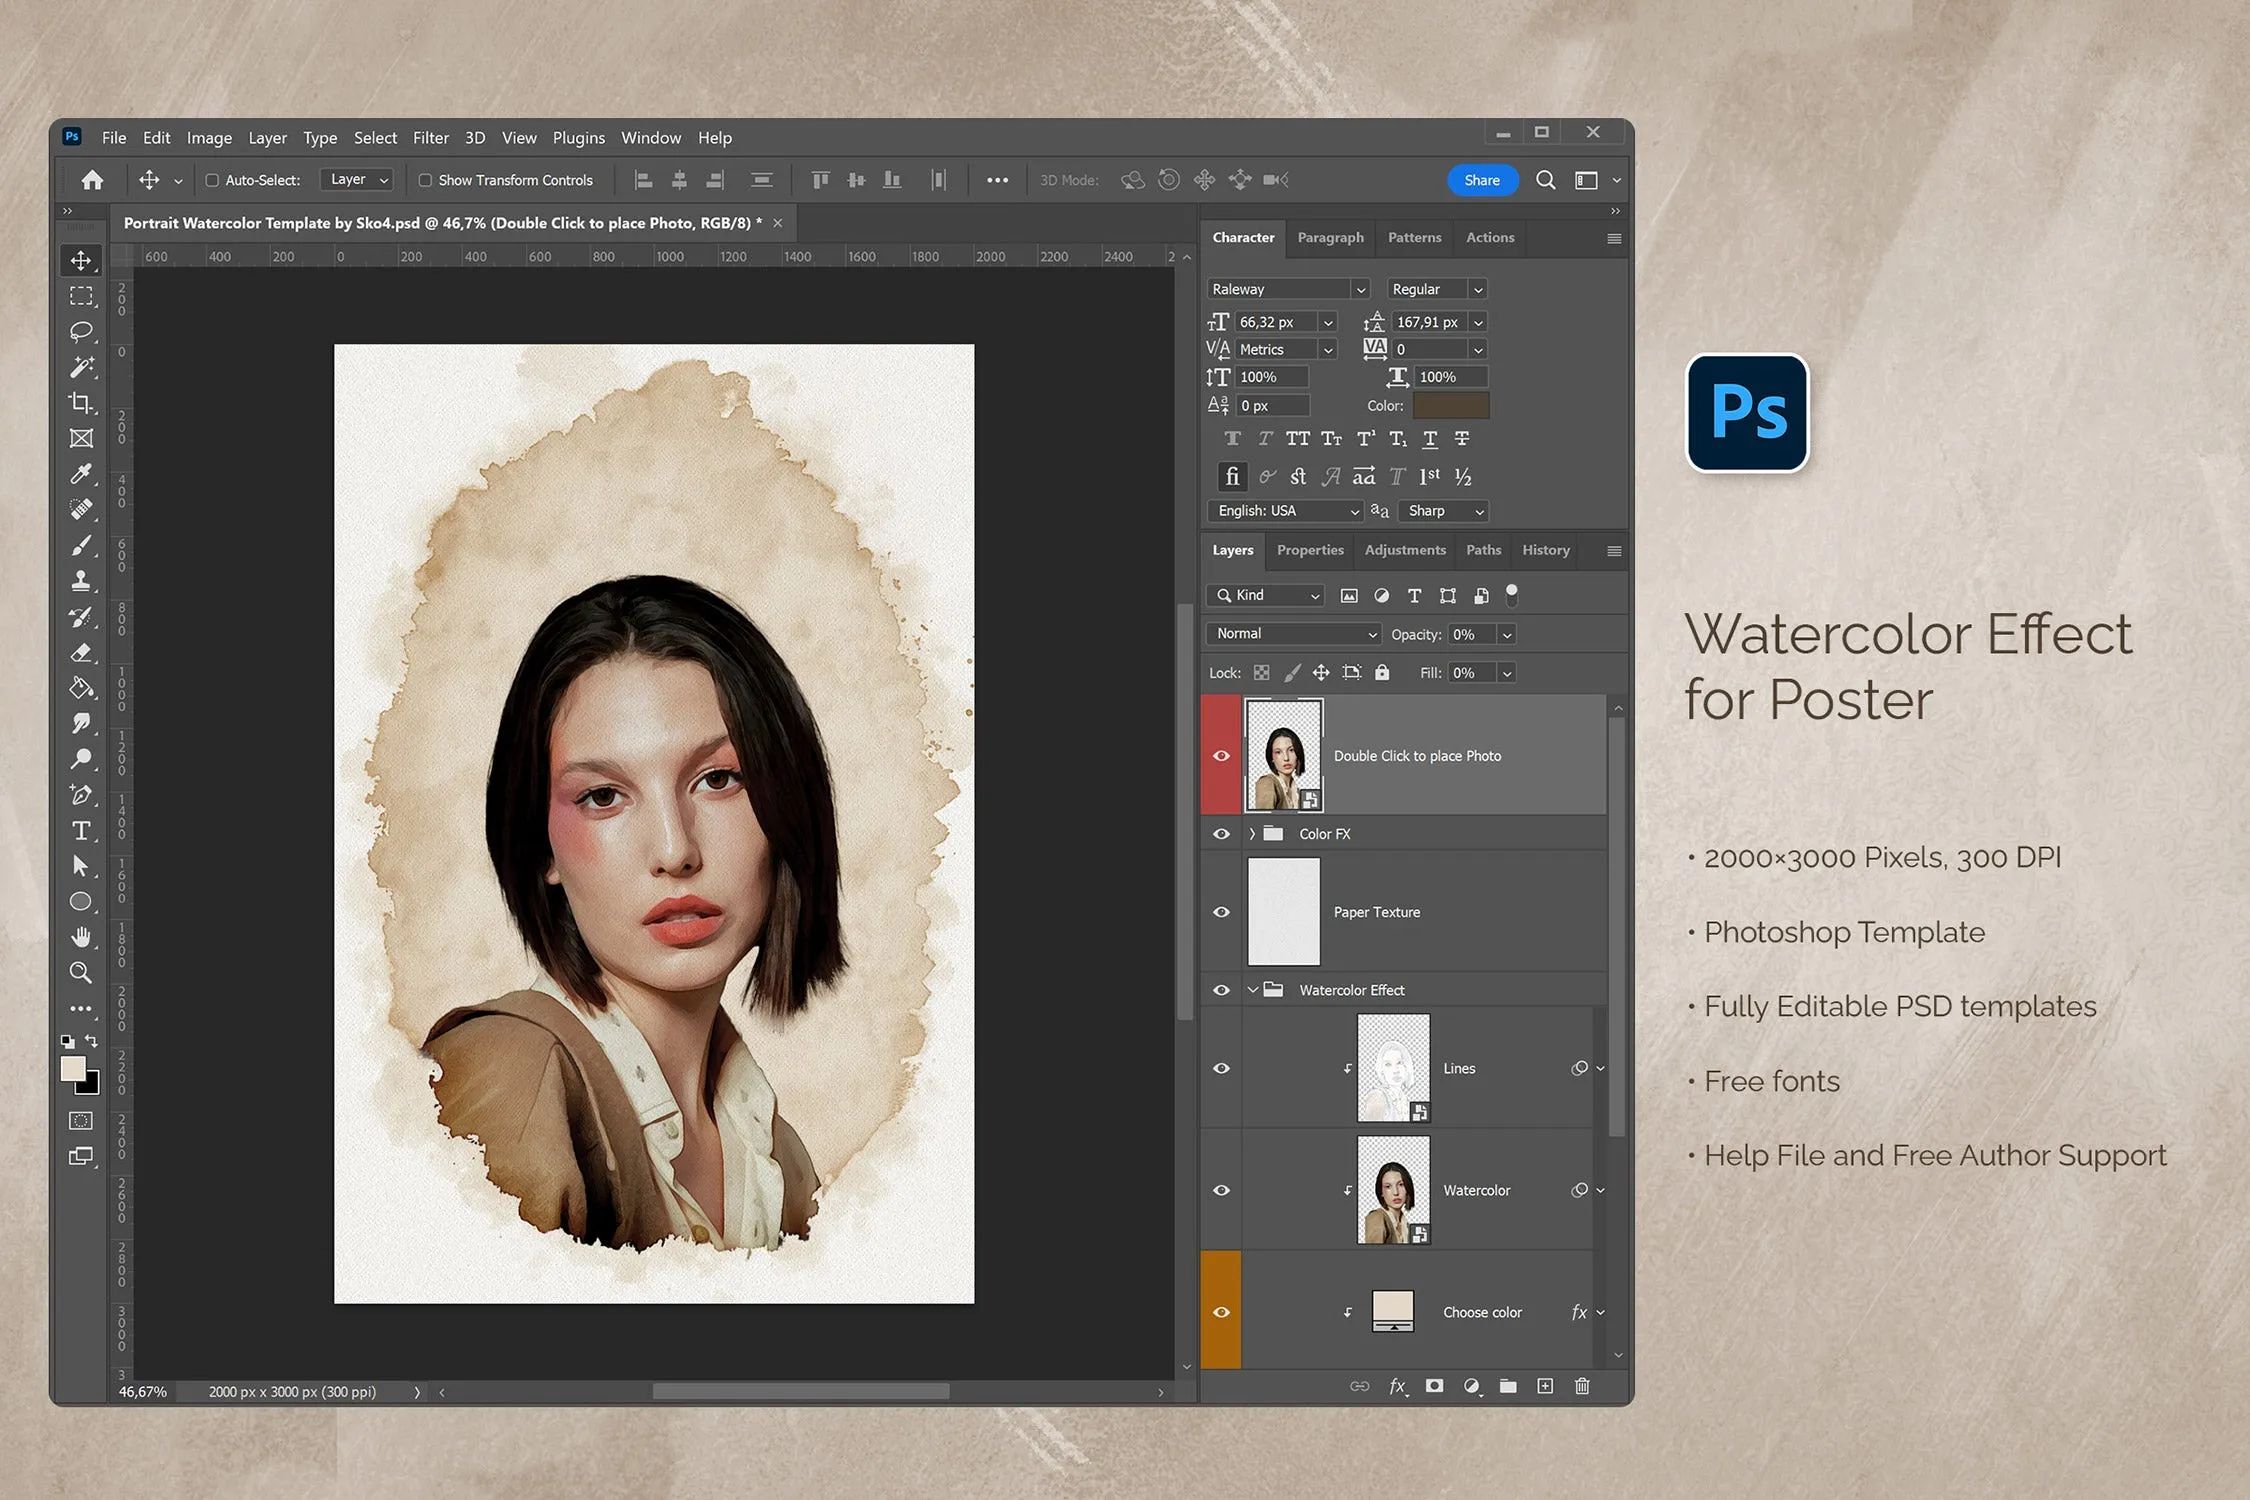Select the Clone Stamp tool
2250x1500 pixels.
pos(81,581)
